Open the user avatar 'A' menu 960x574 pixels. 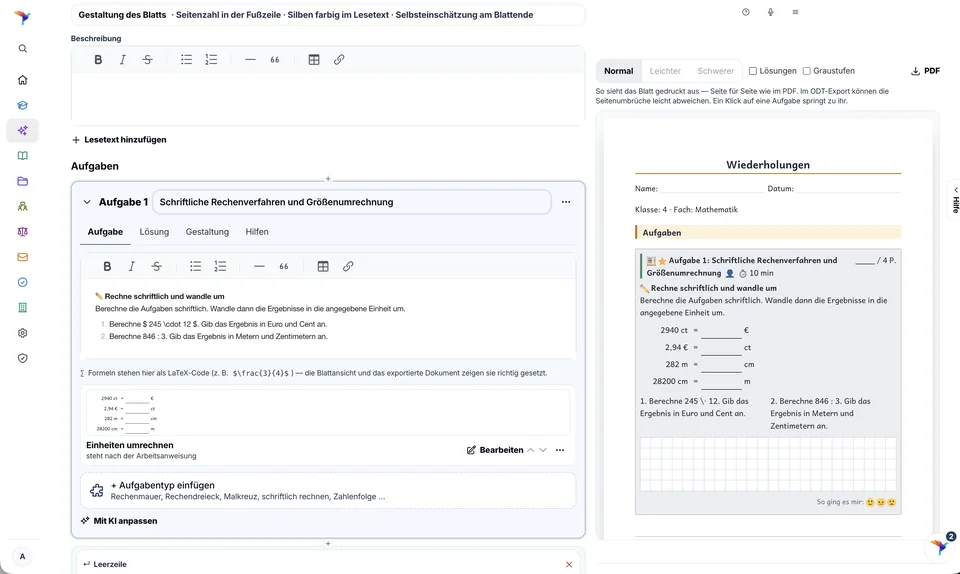coord(23,556)
